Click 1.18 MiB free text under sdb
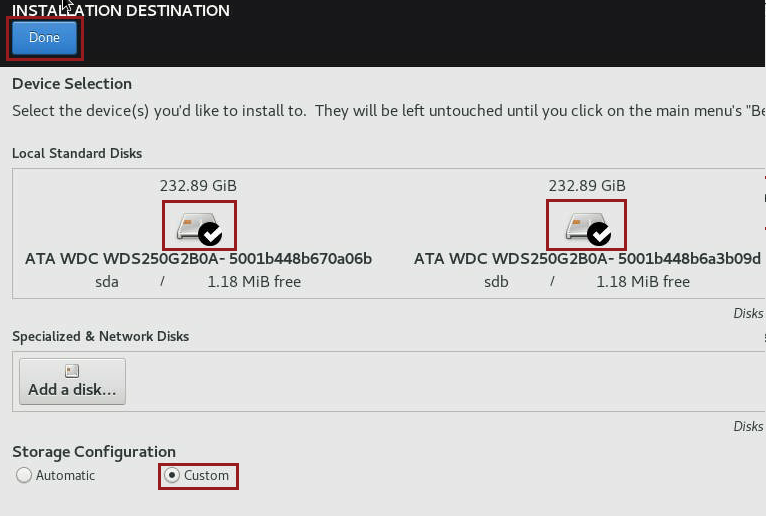 [x=643, y=282]
